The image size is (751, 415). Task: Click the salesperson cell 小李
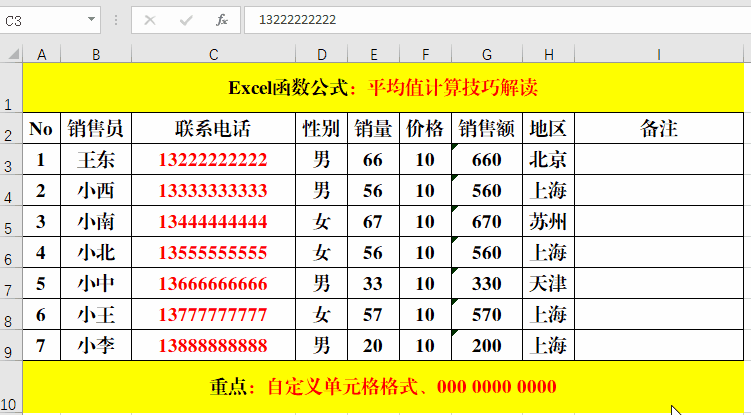pyautogui.click(x=96, y=345)
